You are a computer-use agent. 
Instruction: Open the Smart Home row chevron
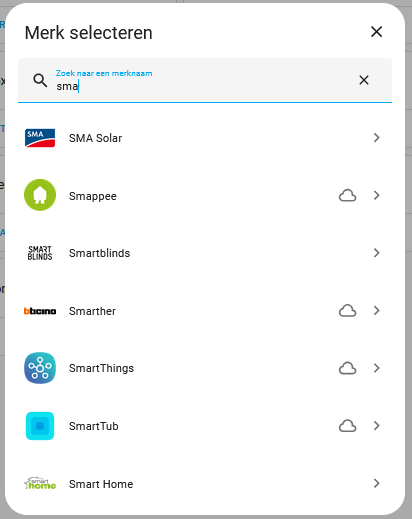pyautogui.click(x=377, y=483)
